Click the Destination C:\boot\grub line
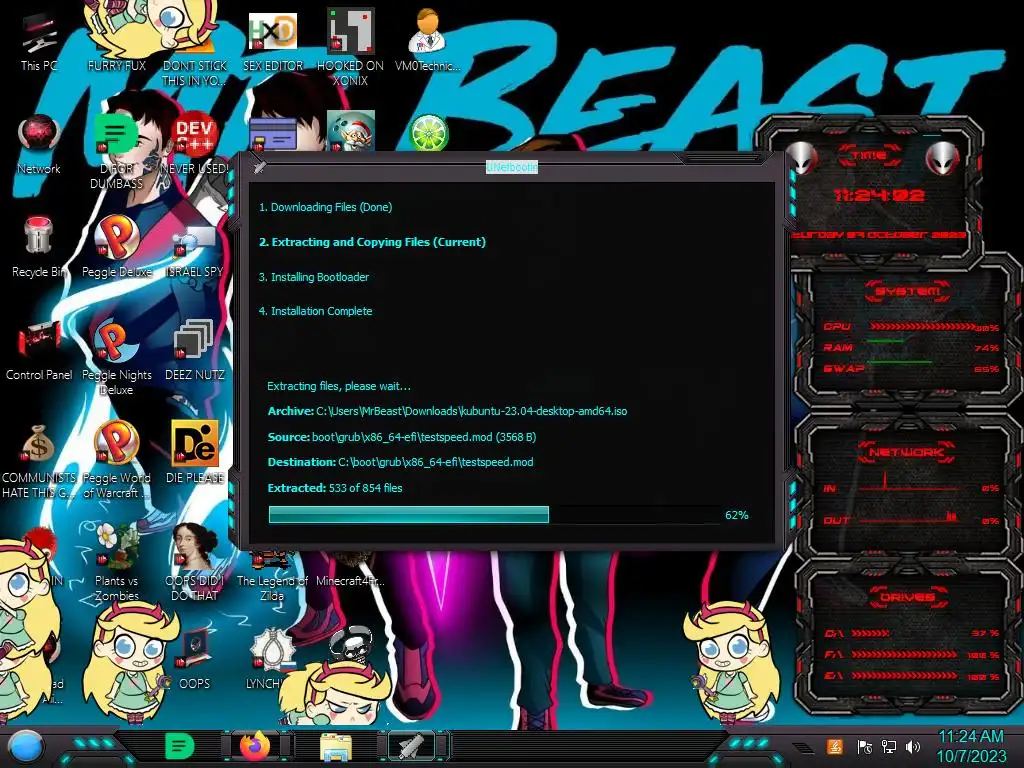Viewport: 1024px width, 768px height. [x=400, y=462]
